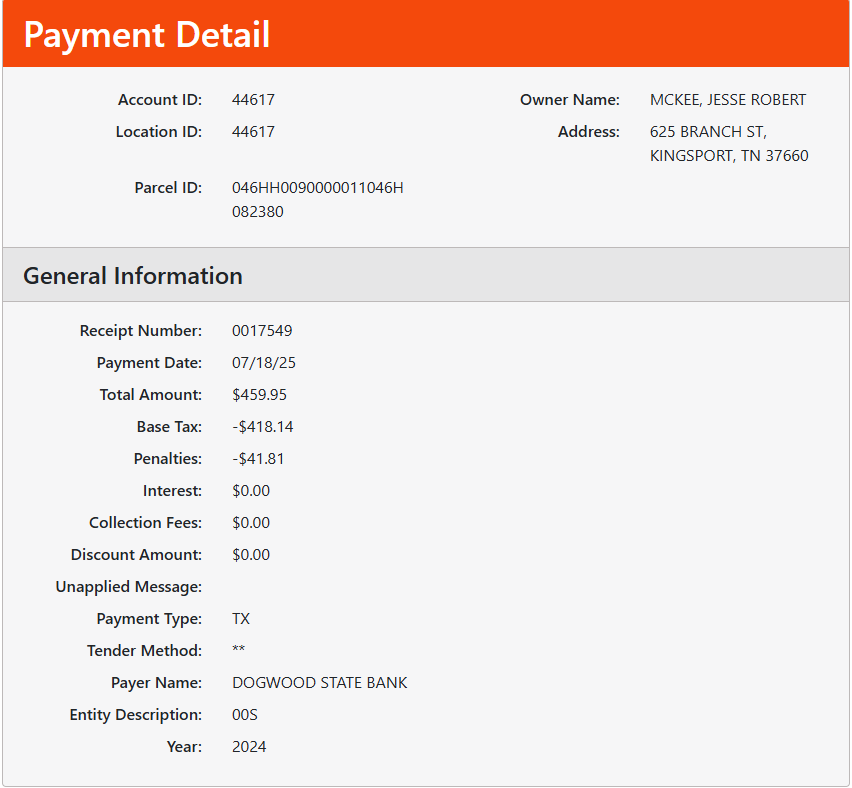The height and width of the screenshot is (788, 852).
Task: Click the Discount Amount value
Action: coord(251,555)
